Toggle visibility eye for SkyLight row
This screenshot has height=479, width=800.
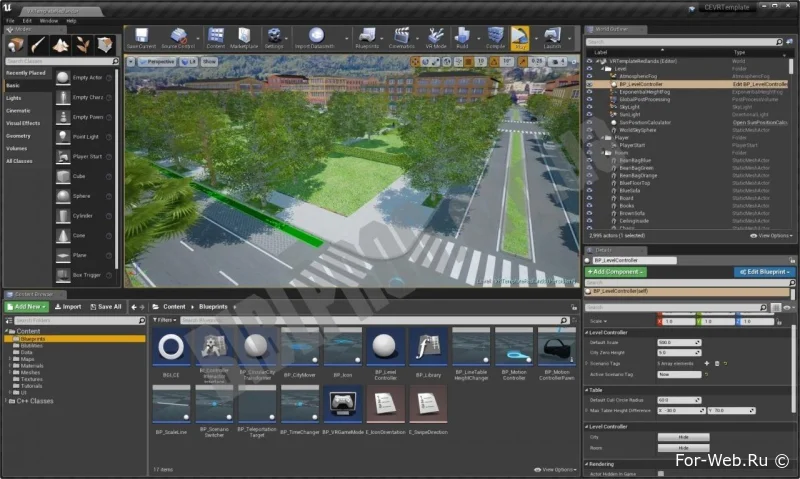590,107
